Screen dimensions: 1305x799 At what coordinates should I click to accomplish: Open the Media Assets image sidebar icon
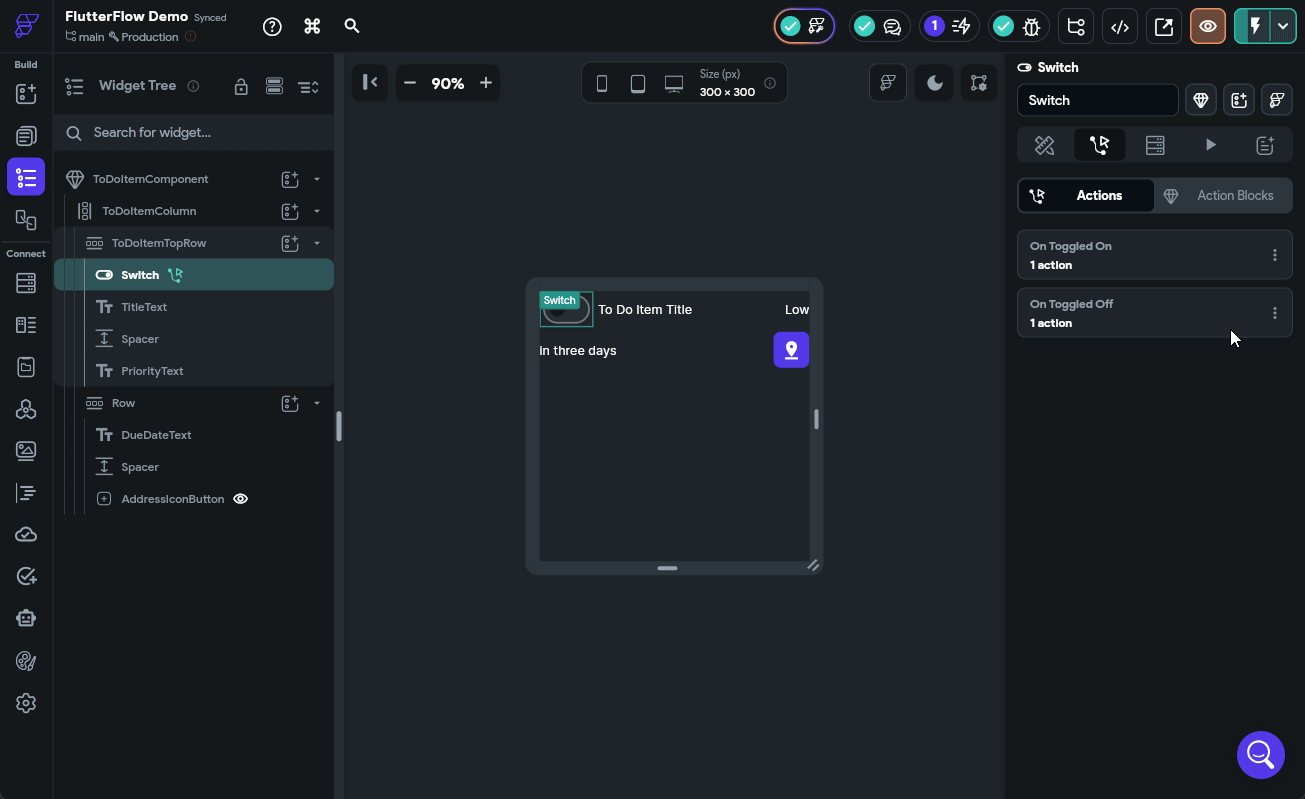tap(26, 451)
